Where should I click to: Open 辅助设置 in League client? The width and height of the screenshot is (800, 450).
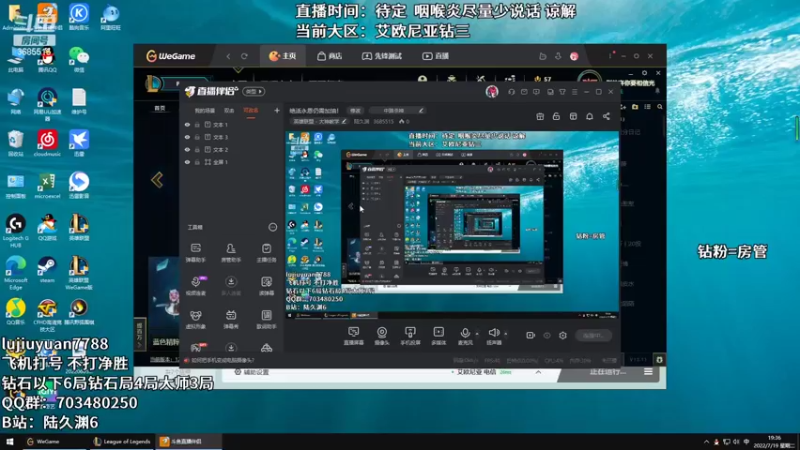click(251, 372)
